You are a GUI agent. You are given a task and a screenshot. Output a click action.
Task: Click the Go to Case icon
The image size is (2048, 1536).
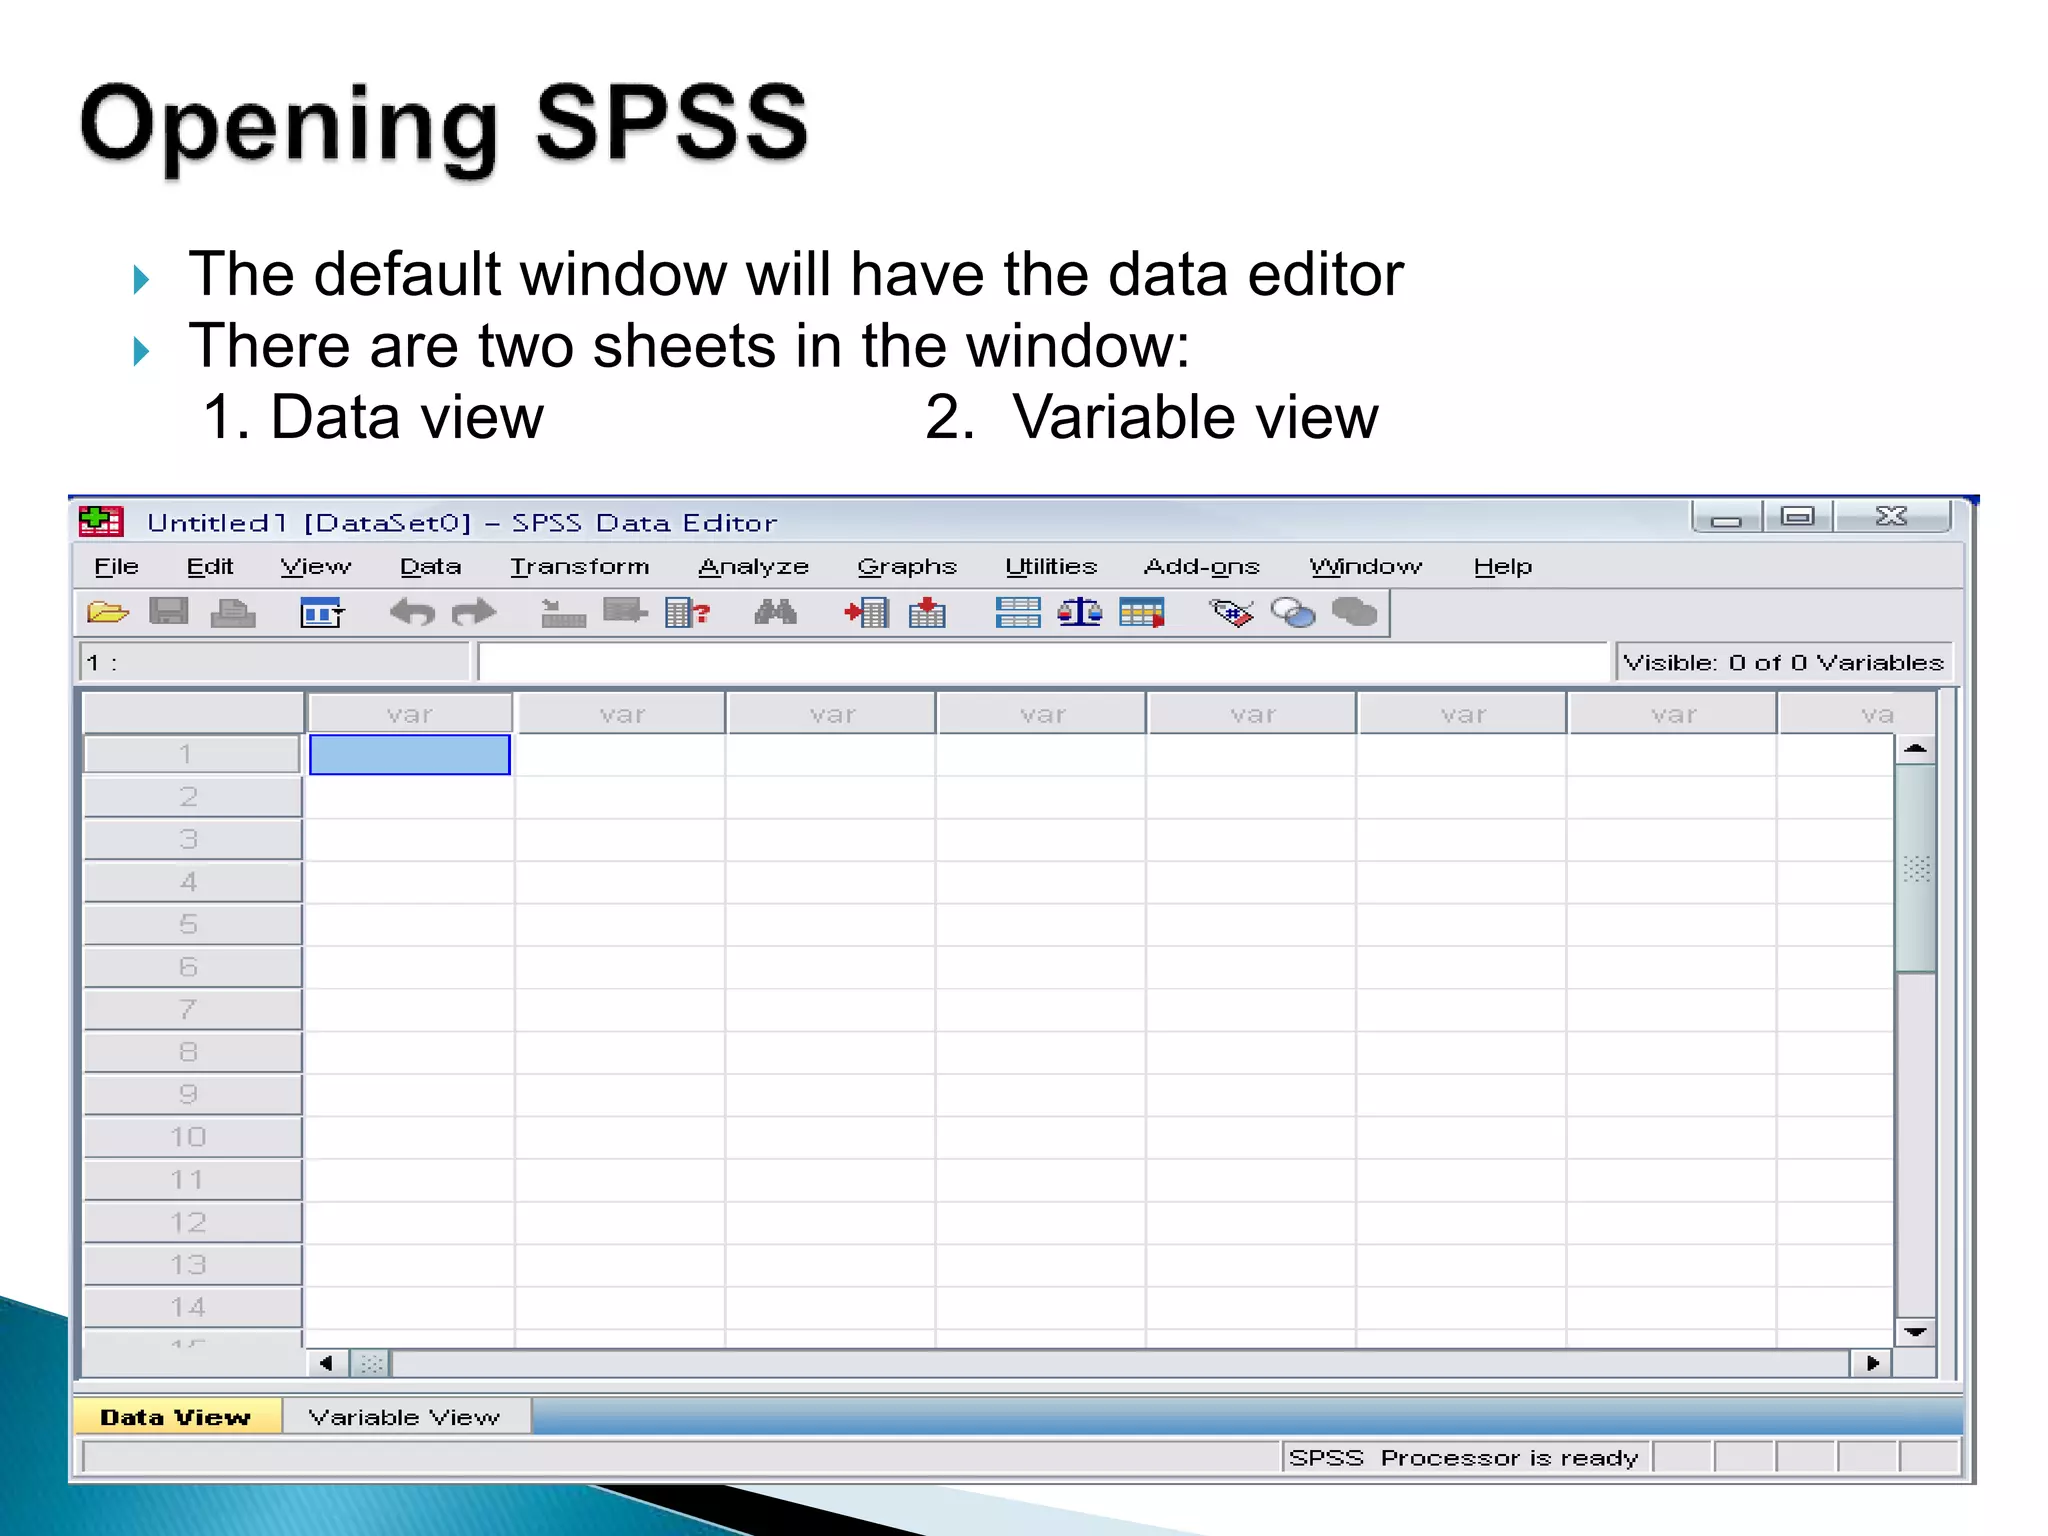[563, 612]
